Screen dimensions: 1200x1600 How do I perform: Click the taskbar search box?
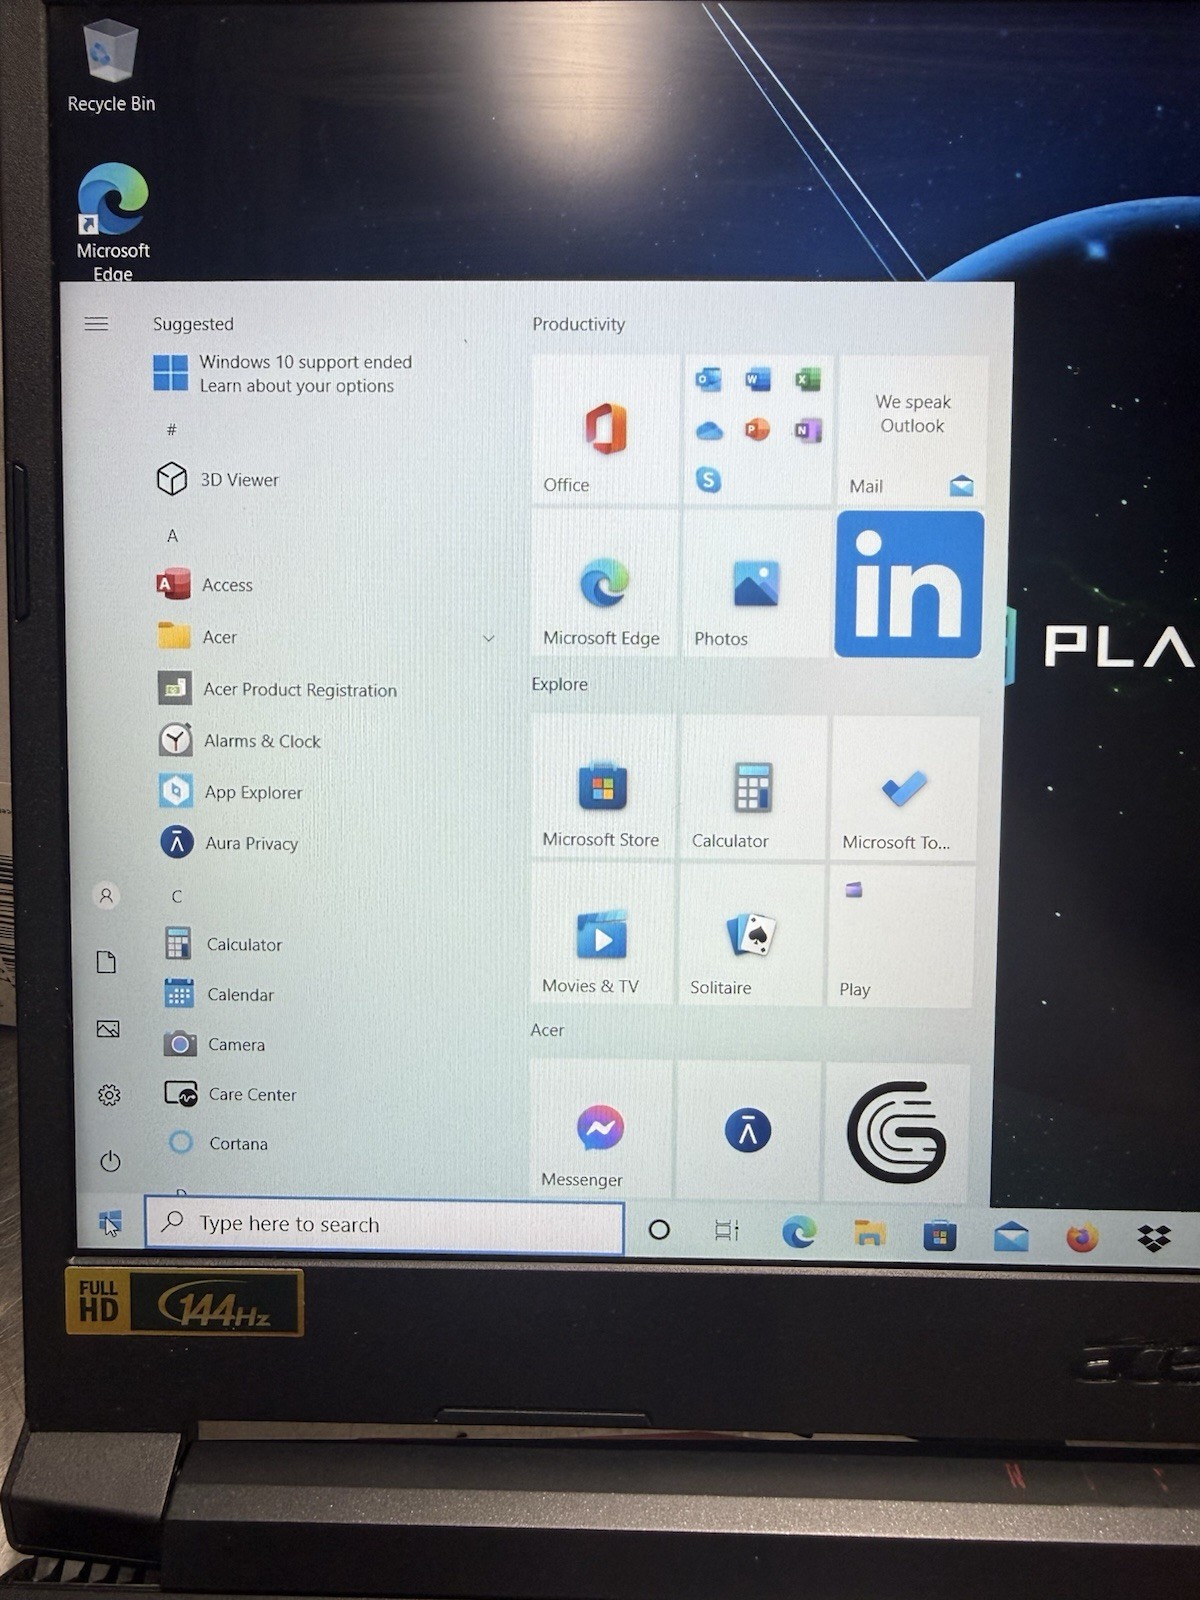pos(384,1225)
